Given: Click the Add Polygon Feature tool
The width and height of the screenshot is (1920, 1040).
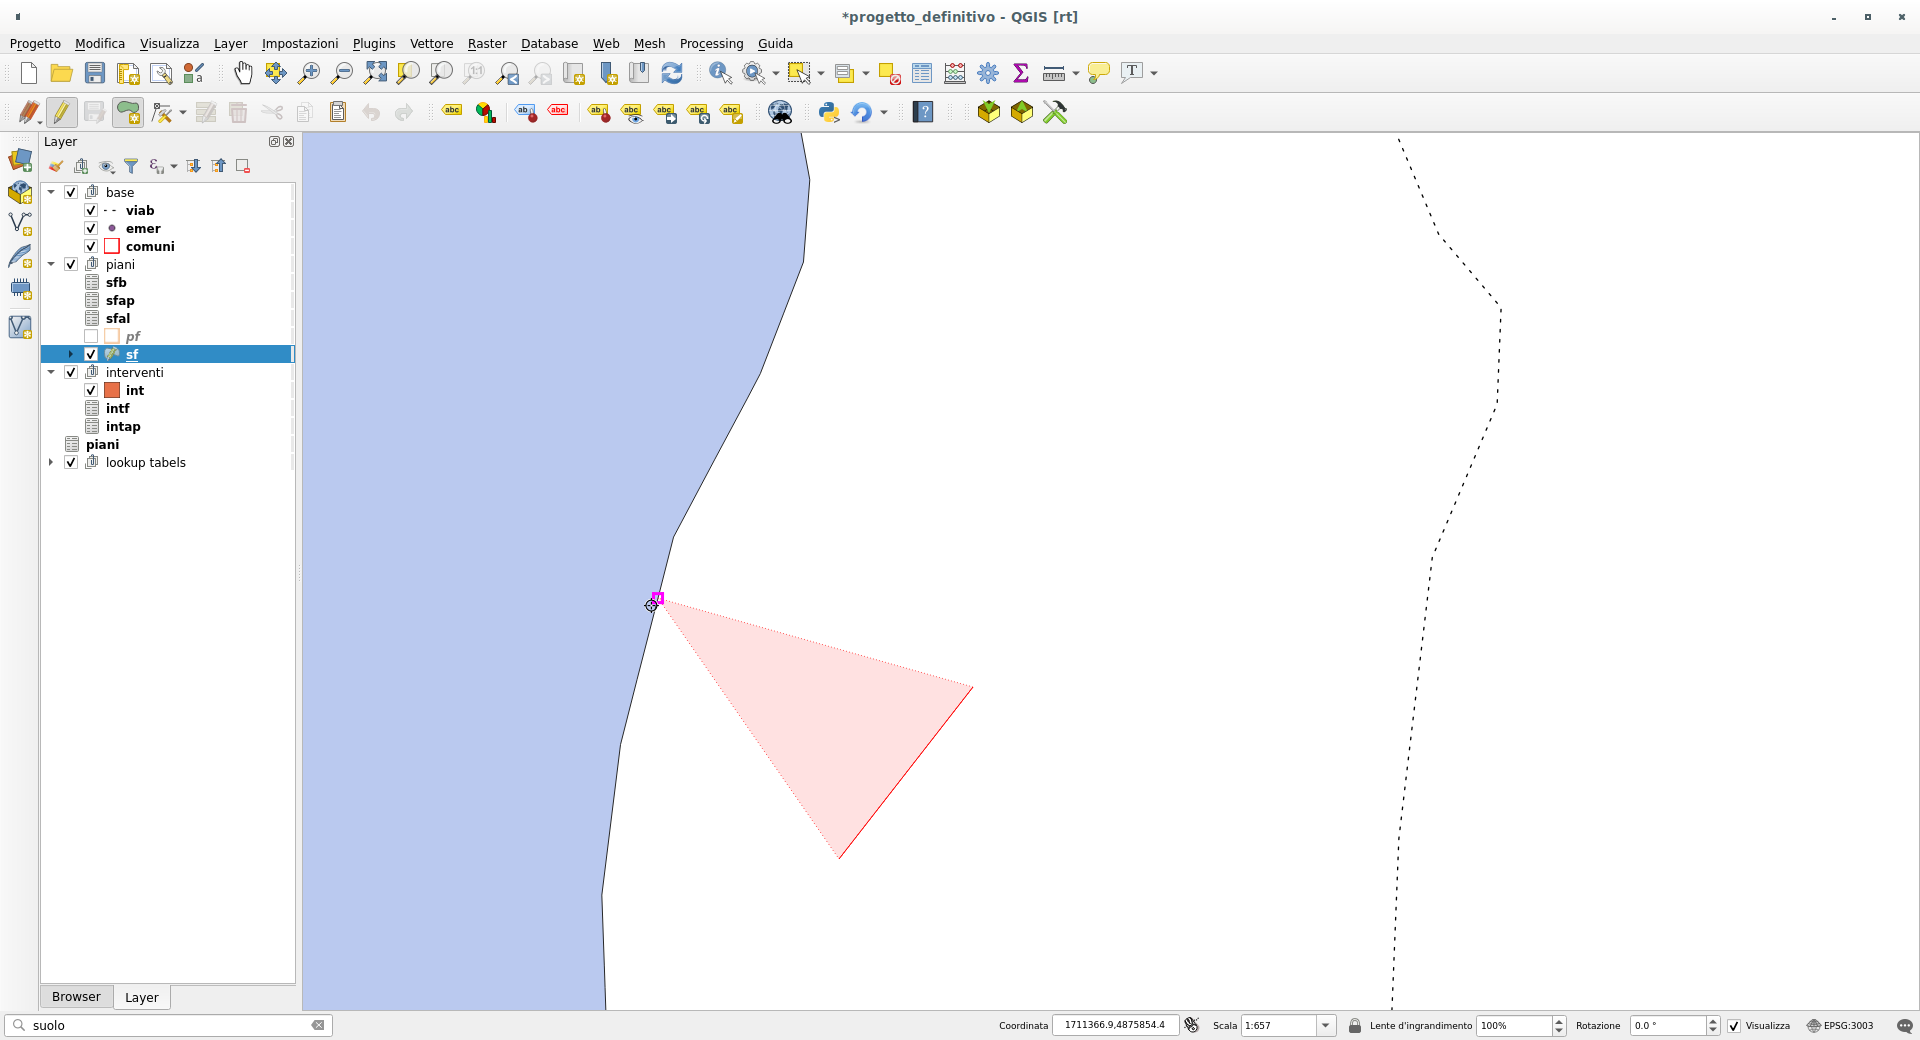Looking at the screenshot, I should point(128,112).
